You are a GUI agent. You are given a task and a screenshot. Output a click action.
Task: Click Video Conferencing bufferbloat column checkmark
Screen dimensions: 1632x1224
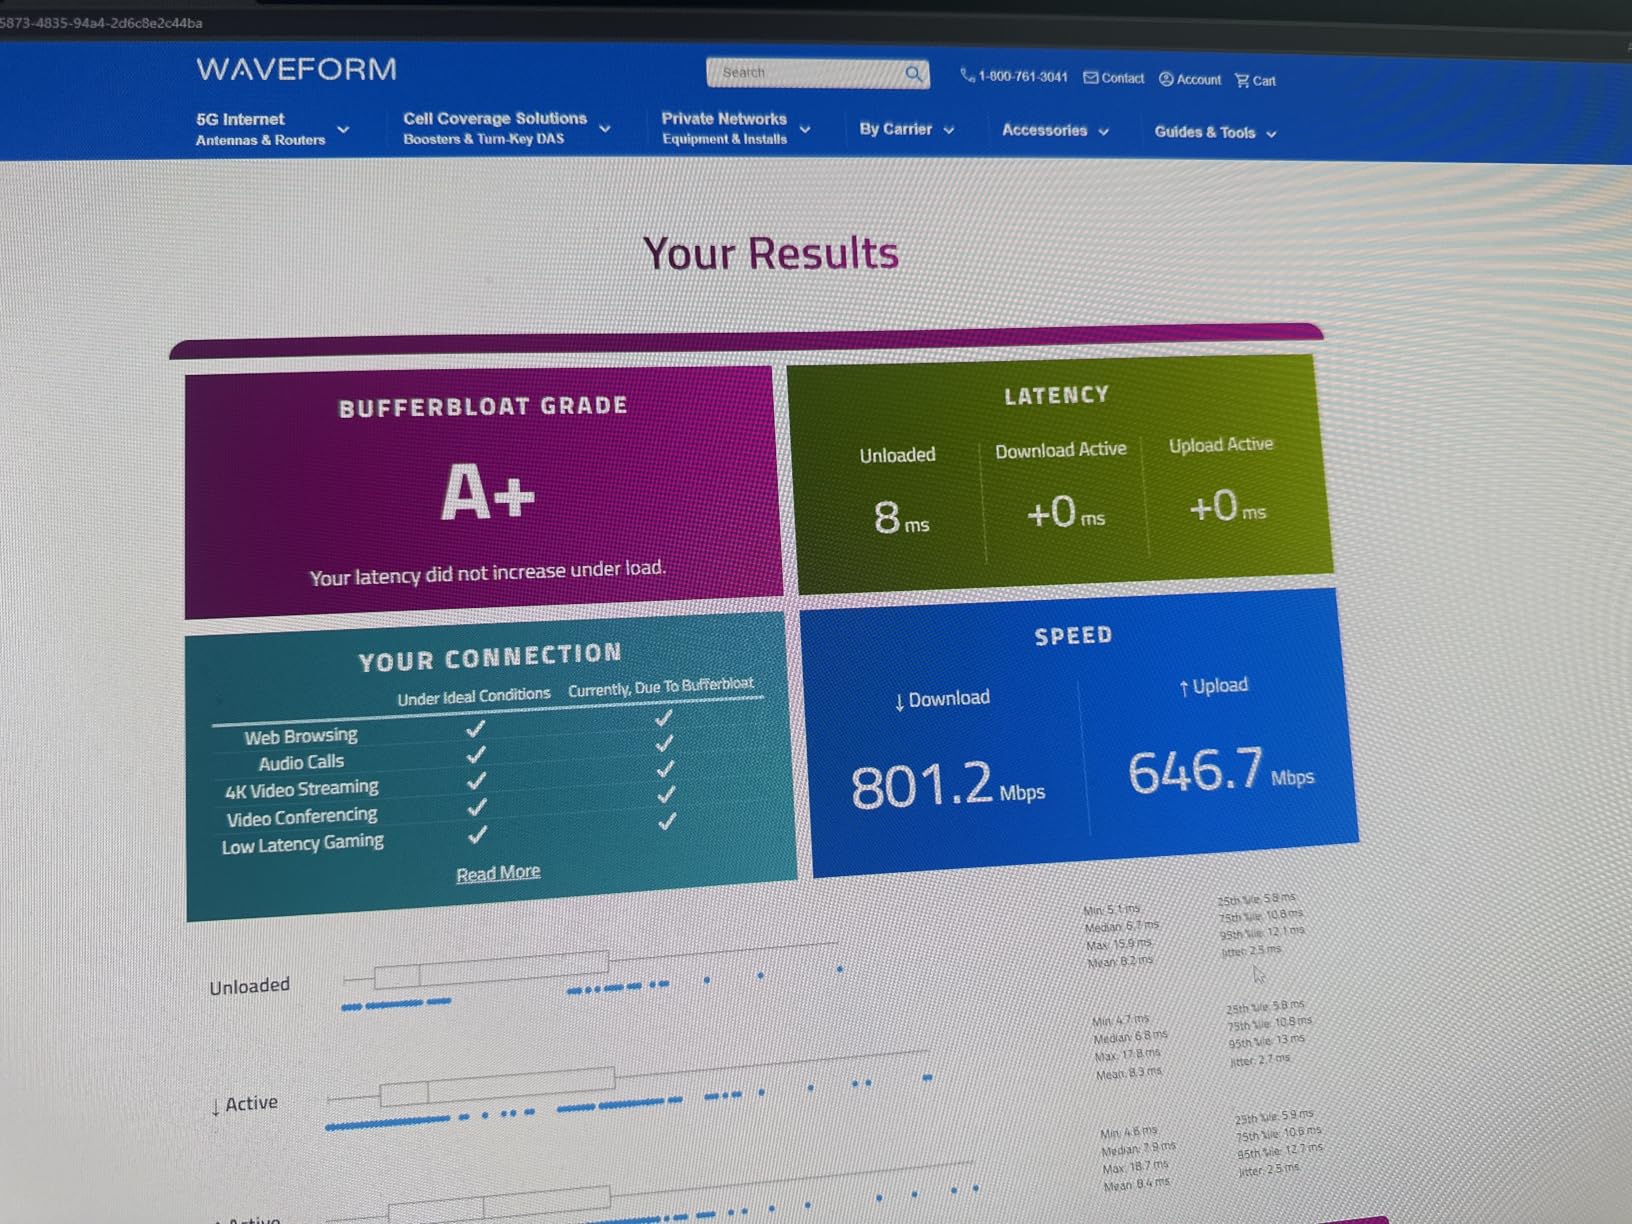(666, 795)
